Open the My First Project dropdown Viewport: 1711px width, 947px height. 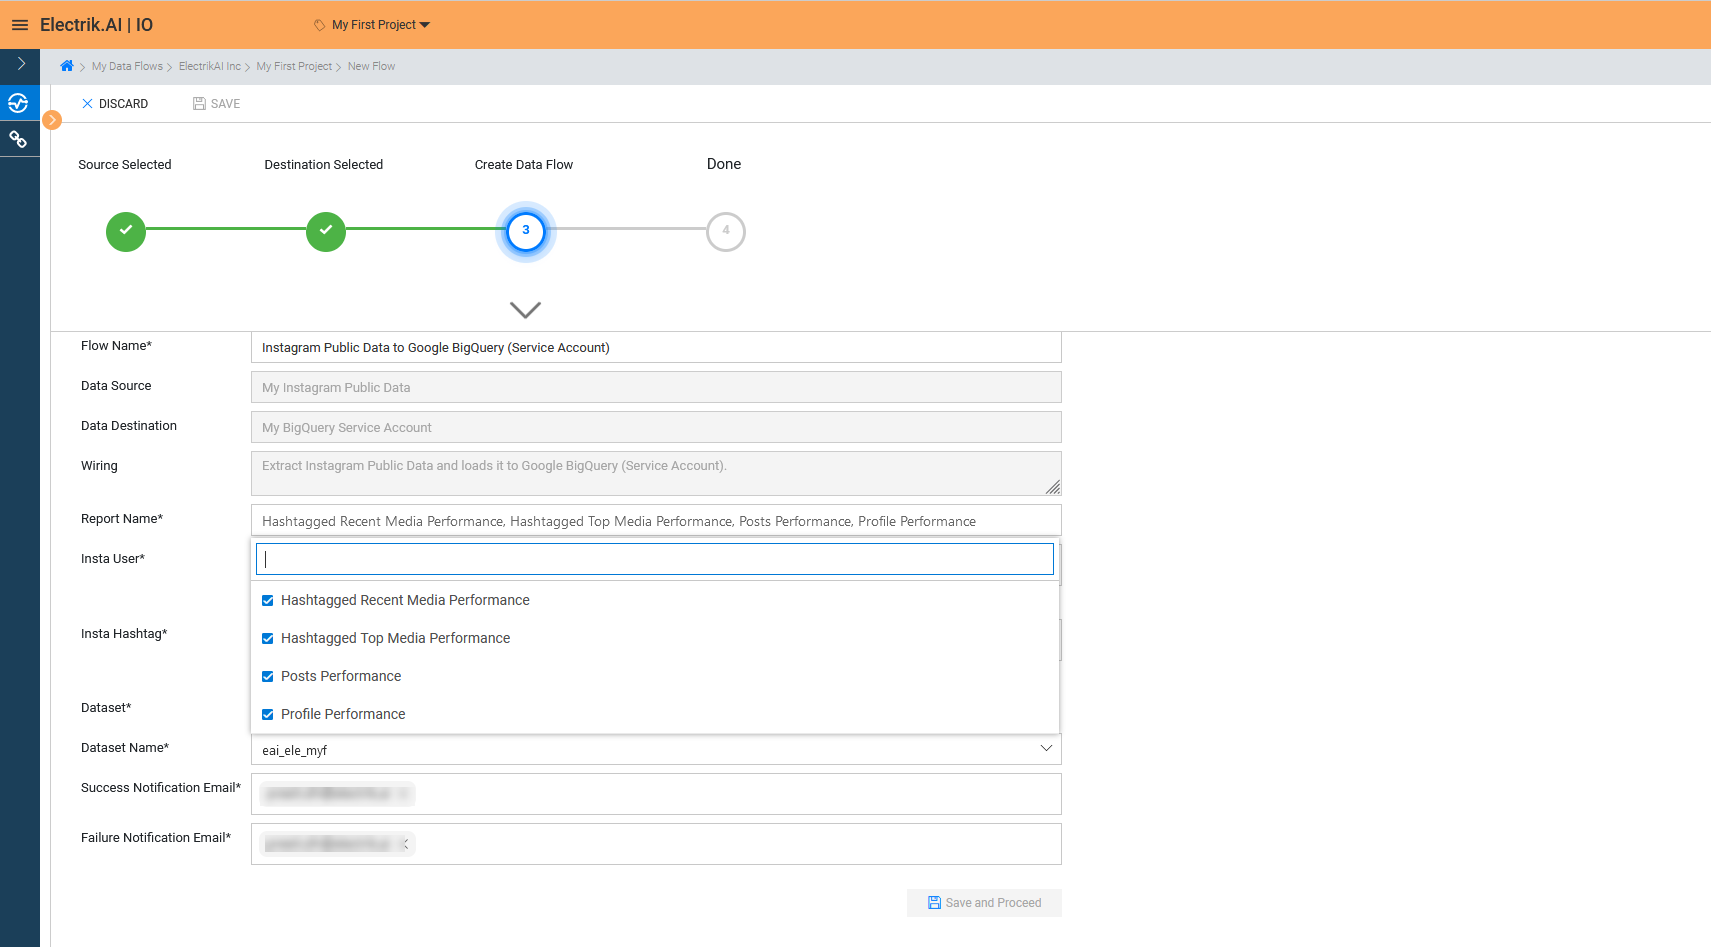tap(371, 24)
